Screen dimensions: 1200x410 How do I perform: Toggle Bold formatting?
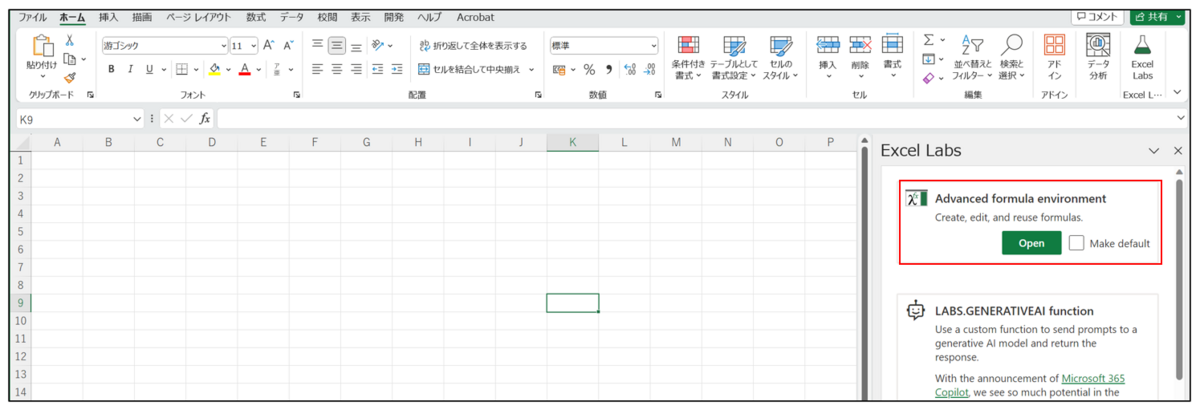(x=112, y=69)
